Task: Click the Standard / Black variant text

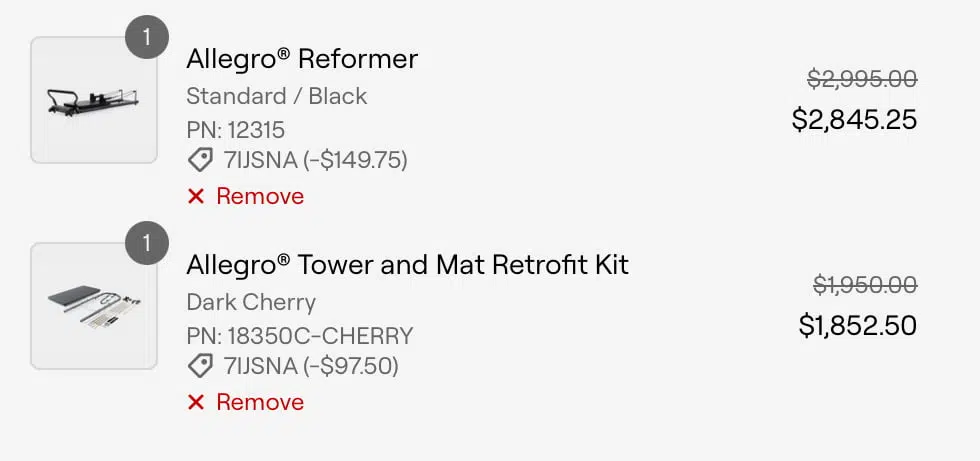Action: 277,96
